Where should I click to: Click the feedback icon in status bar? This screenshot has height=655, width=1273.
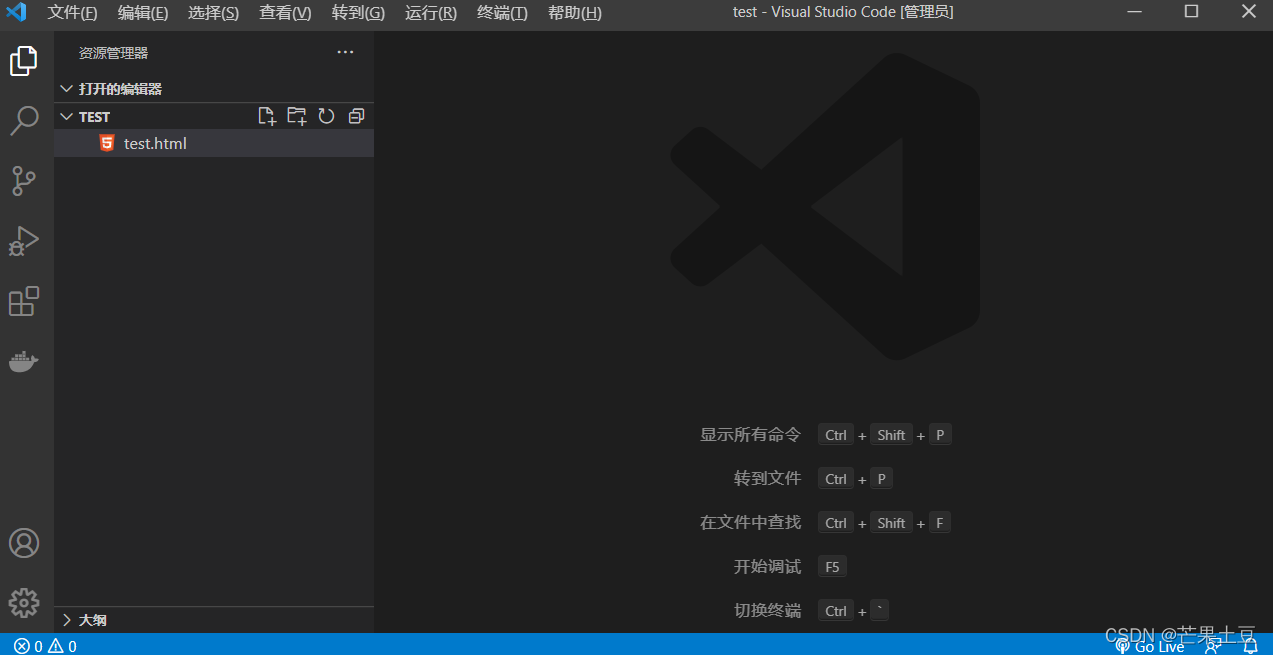coord(1213,646)
